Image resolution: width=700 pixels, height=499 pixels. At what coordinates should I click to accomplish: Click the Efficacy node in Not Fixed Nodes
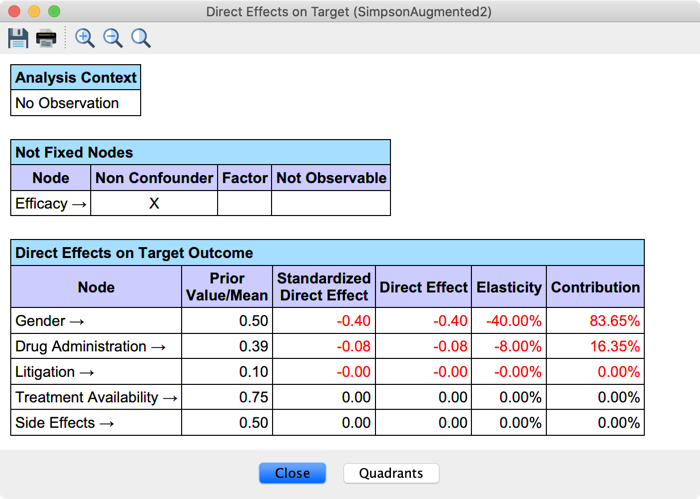pyautogui.click(x=51, y=203)
